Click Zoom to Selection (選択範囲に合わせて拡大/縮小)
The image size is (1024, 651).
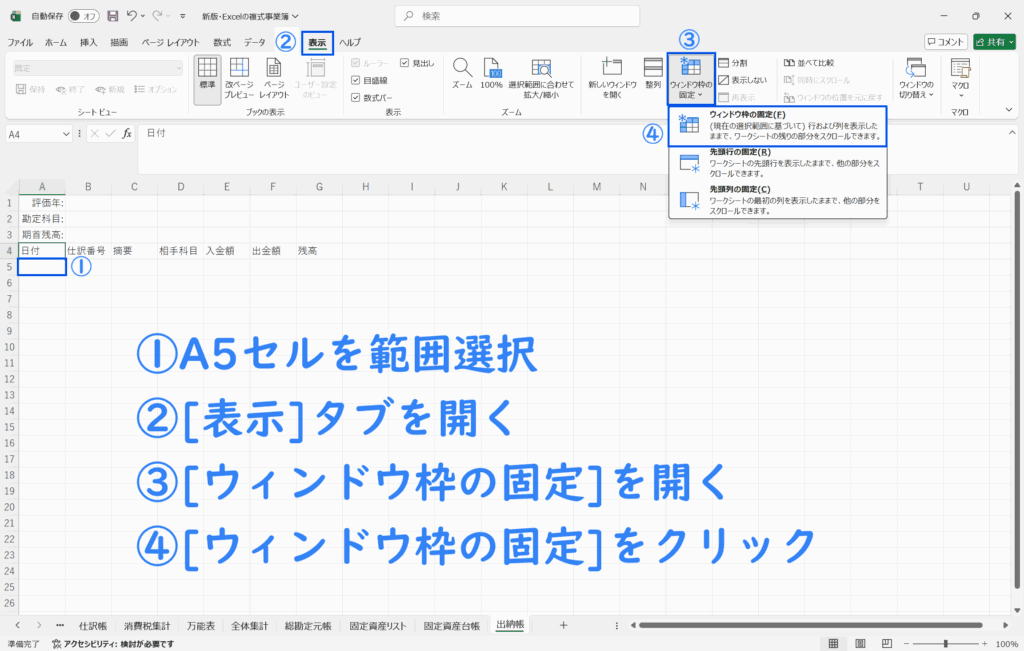[x=541, y=76]
